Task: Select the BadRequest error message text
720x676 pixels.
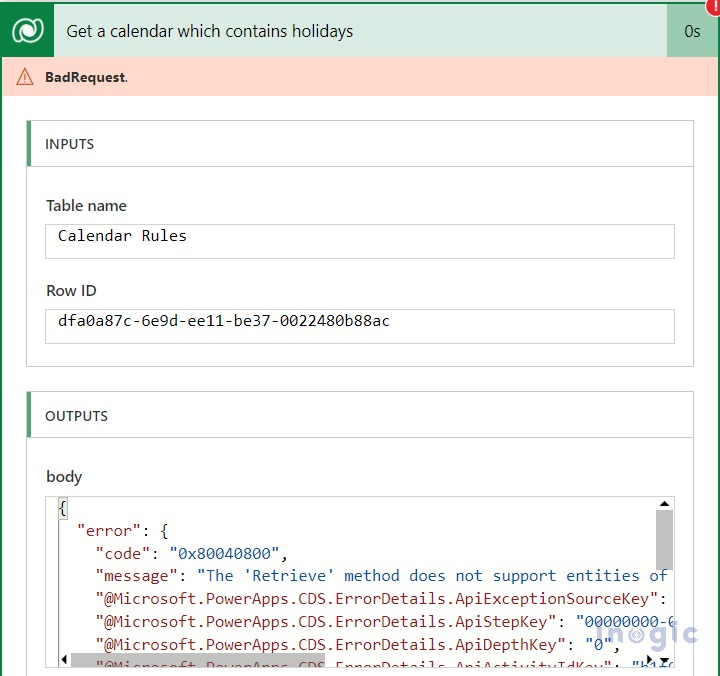Action: click(x=86, y=77)
